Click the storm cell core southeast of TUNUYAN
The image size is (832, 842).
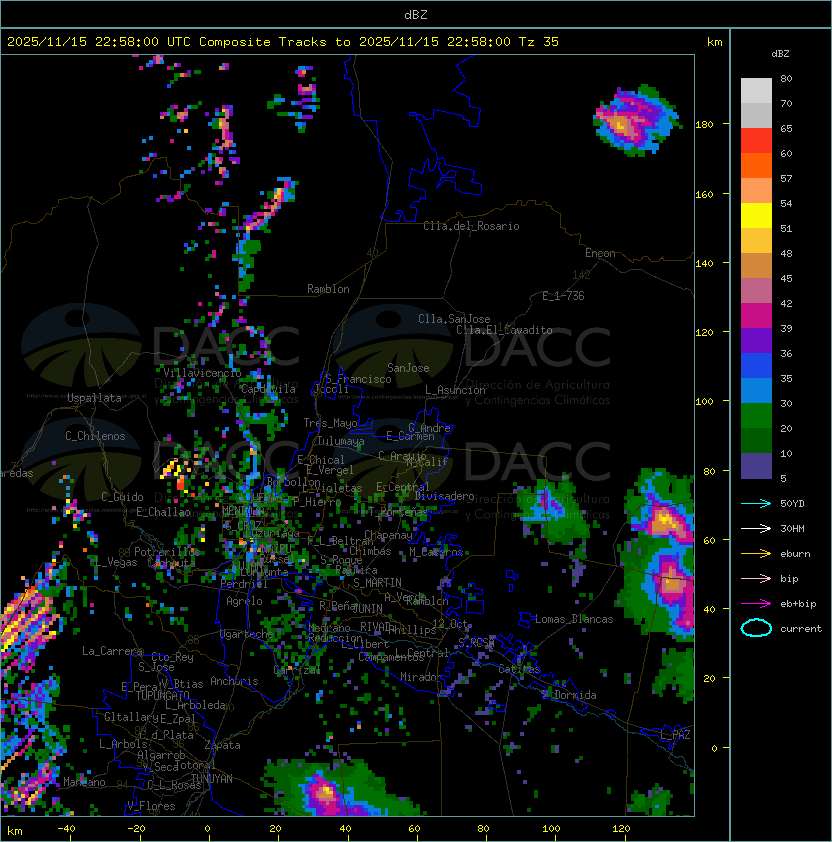click(x=326, y=792)
